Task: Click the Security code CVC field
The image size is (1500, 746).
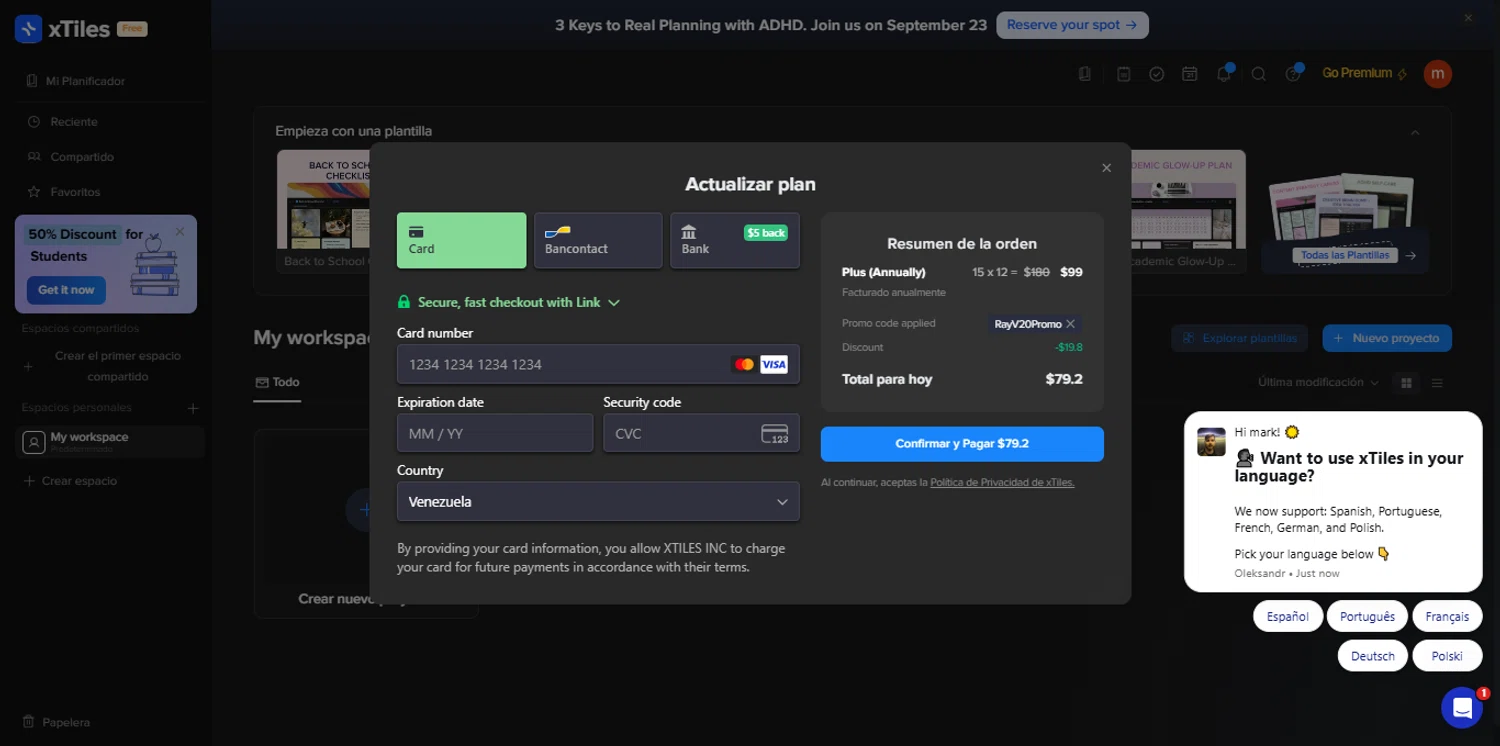Action: [701, 433]
